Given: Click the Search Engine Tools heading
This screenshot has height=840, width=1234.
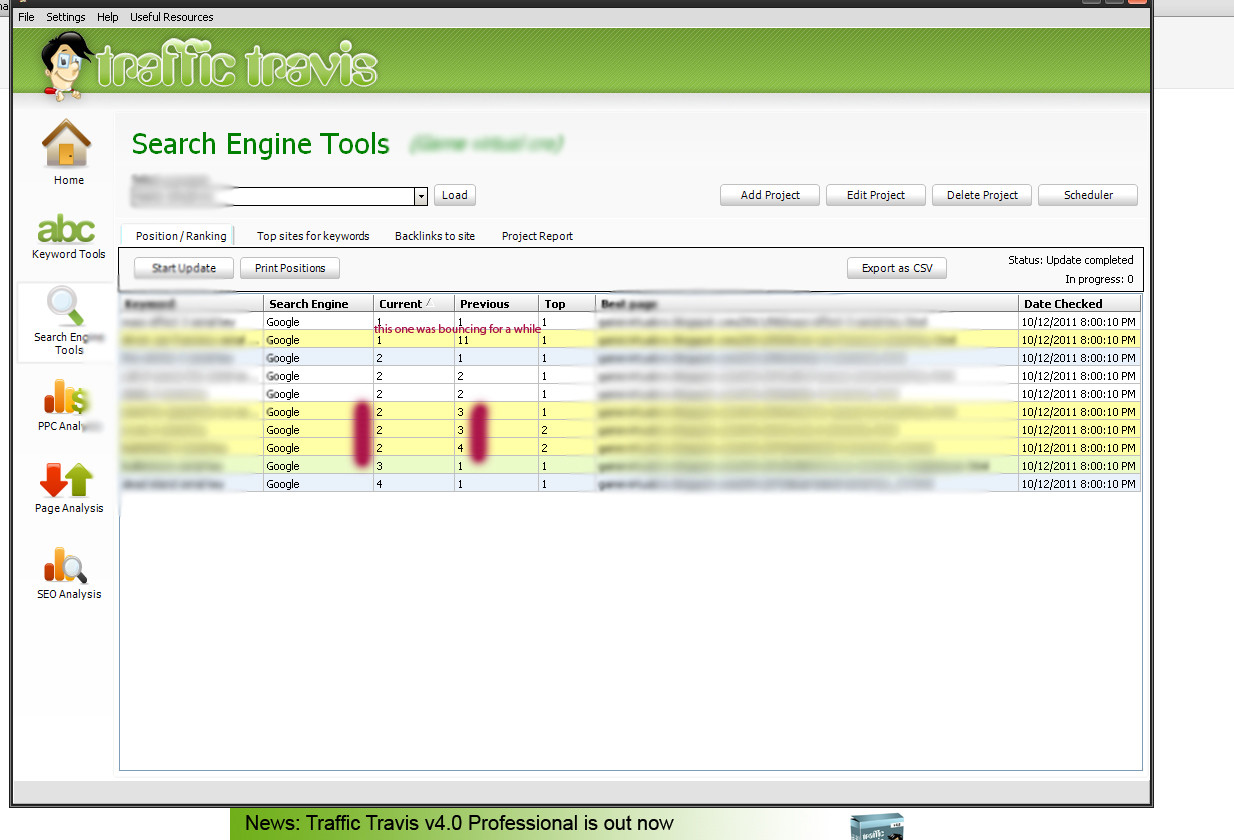Looking at the screenshot, I should click(261, 144).
